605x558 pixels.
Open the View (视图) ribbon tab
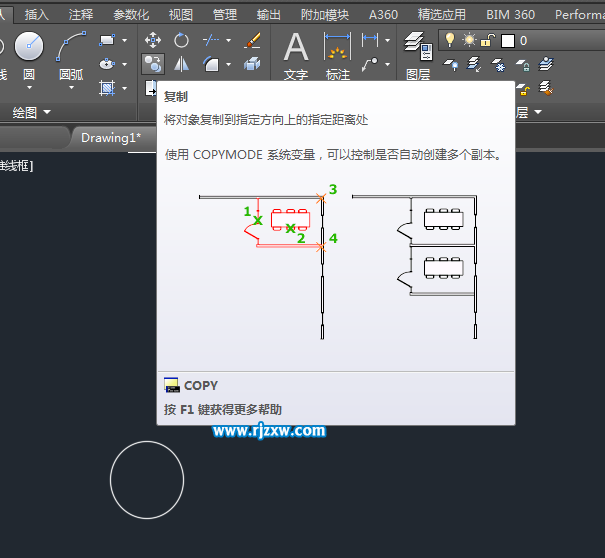coord(181,15)
